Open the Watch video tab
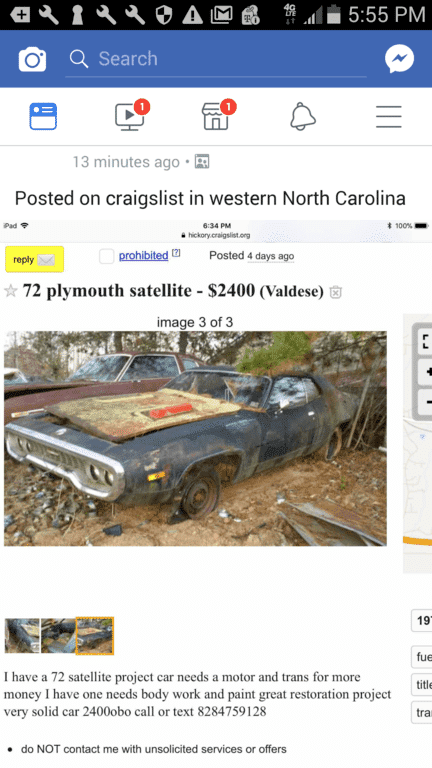432x768 pixels. [x=130, y=116]
